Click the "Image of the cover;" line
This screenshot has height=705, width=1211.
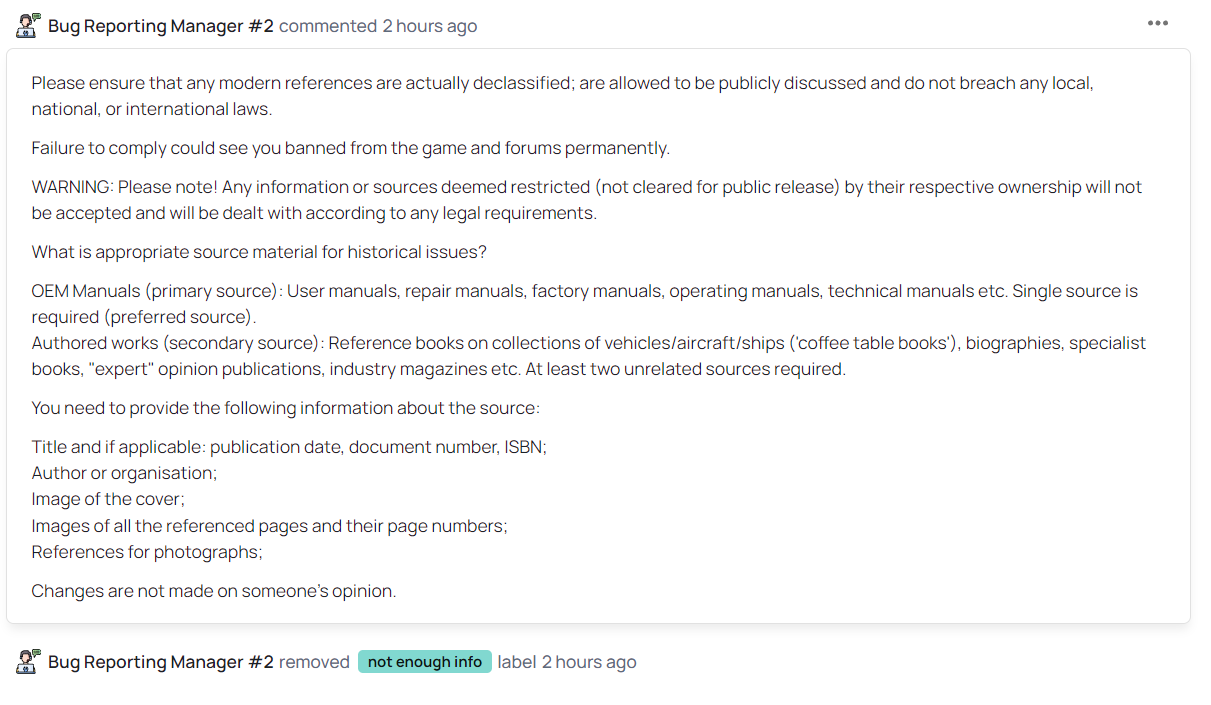click(x=108, y=499)
